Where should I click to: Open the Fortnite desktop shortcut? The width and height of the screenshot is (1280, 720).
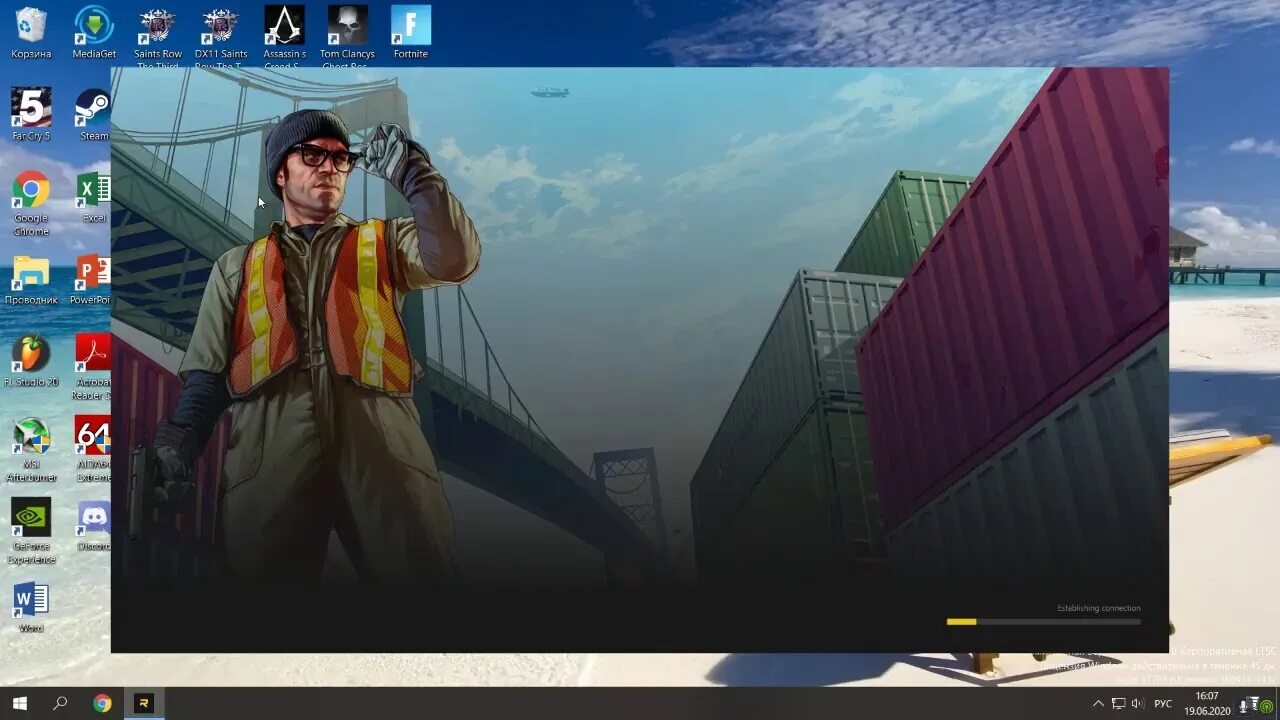(411, 33)
